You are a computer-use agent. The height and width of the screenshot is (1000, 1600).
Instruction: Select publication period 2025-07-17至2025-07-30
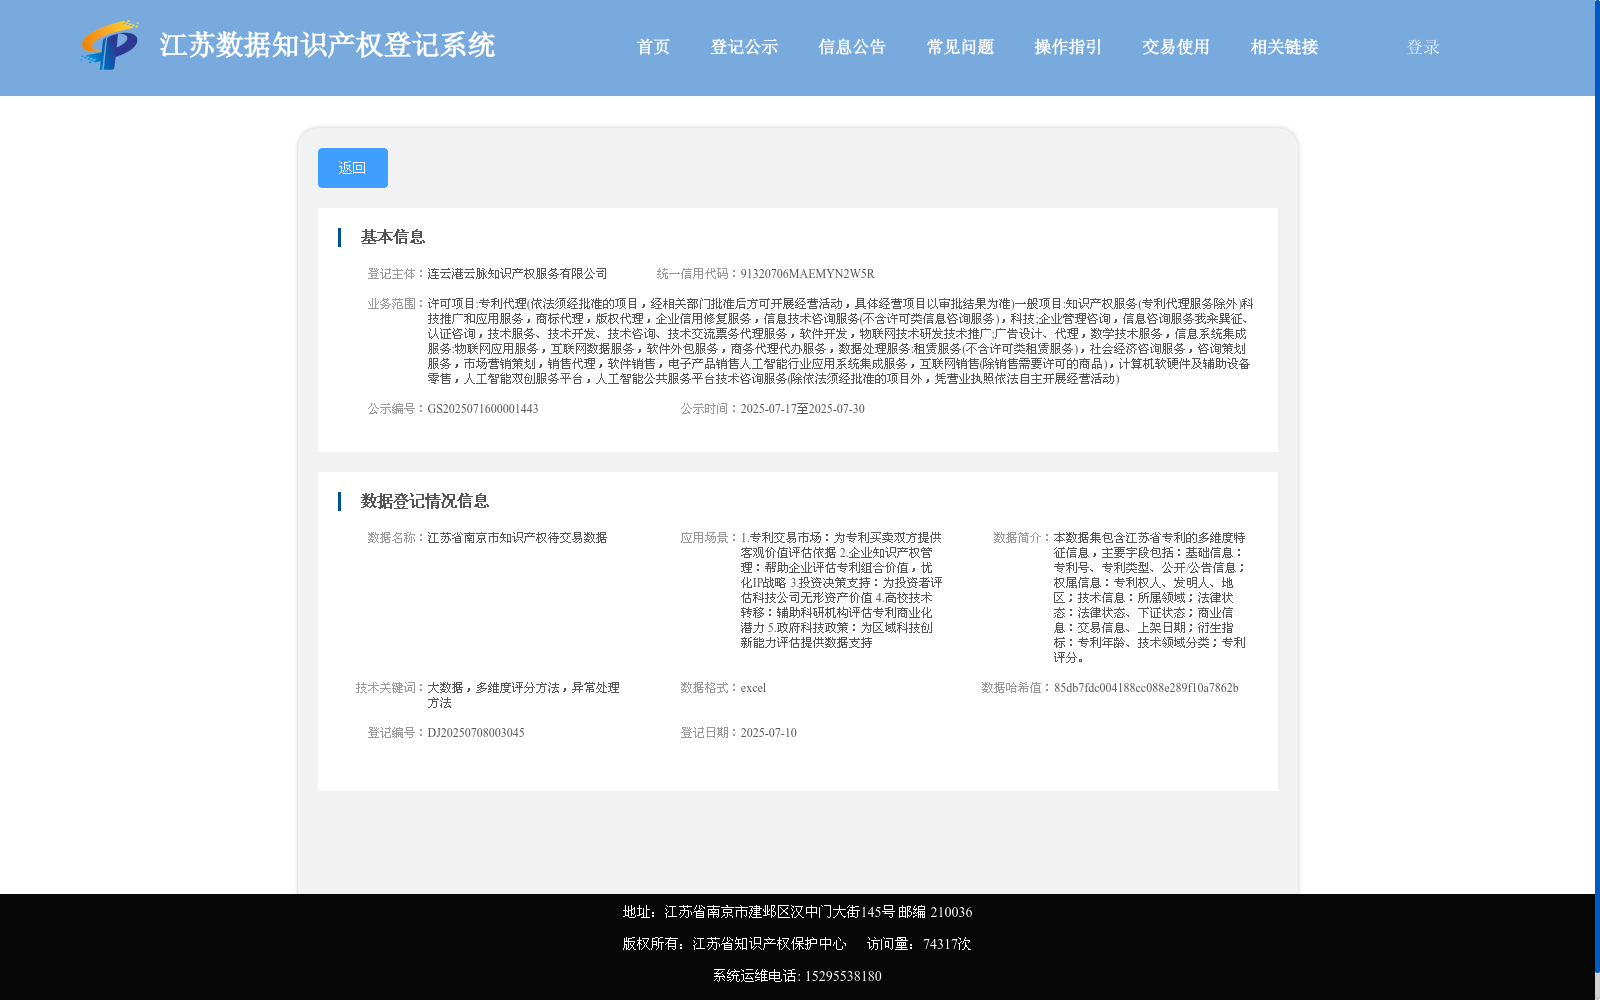[802, 409]
